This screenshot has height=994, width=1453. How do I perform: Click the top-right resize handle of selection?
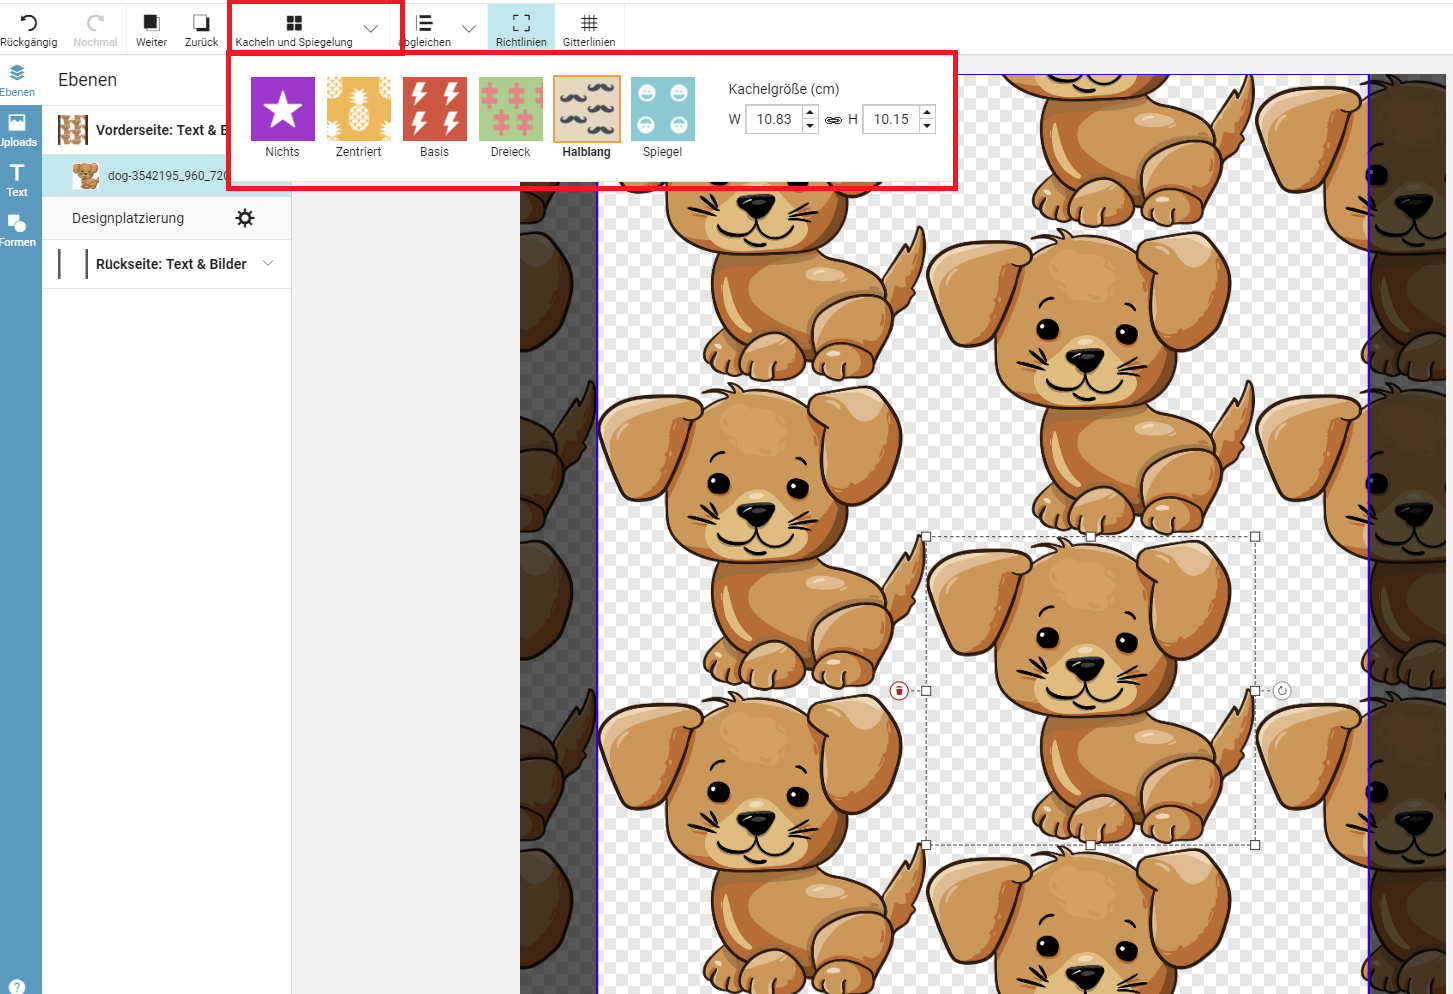(x=1255, y=537)
